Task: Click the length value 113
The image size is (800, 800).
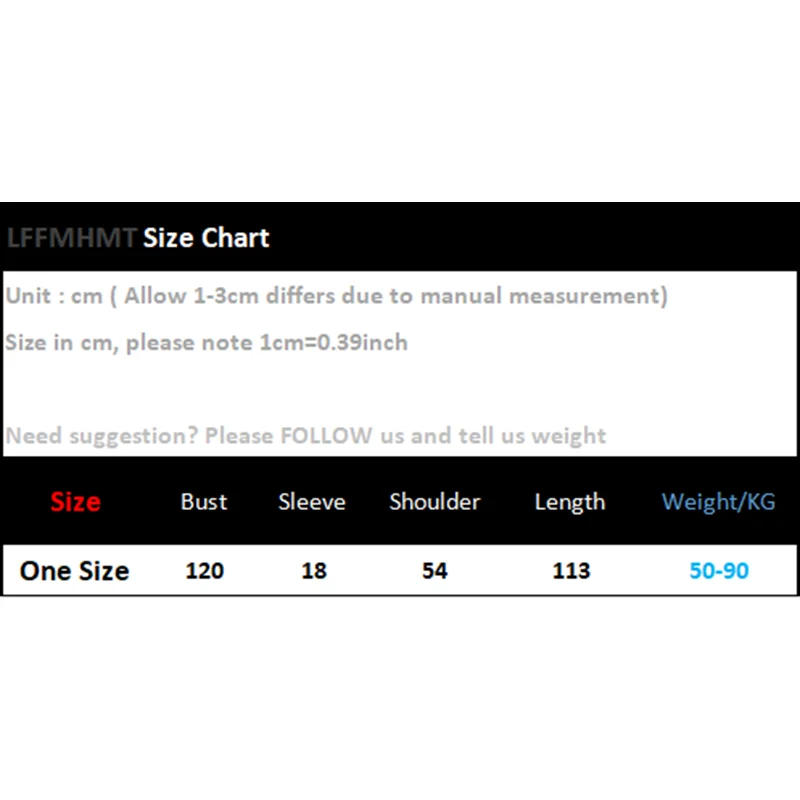Action: pyautogui.click(x=571, y=571)
